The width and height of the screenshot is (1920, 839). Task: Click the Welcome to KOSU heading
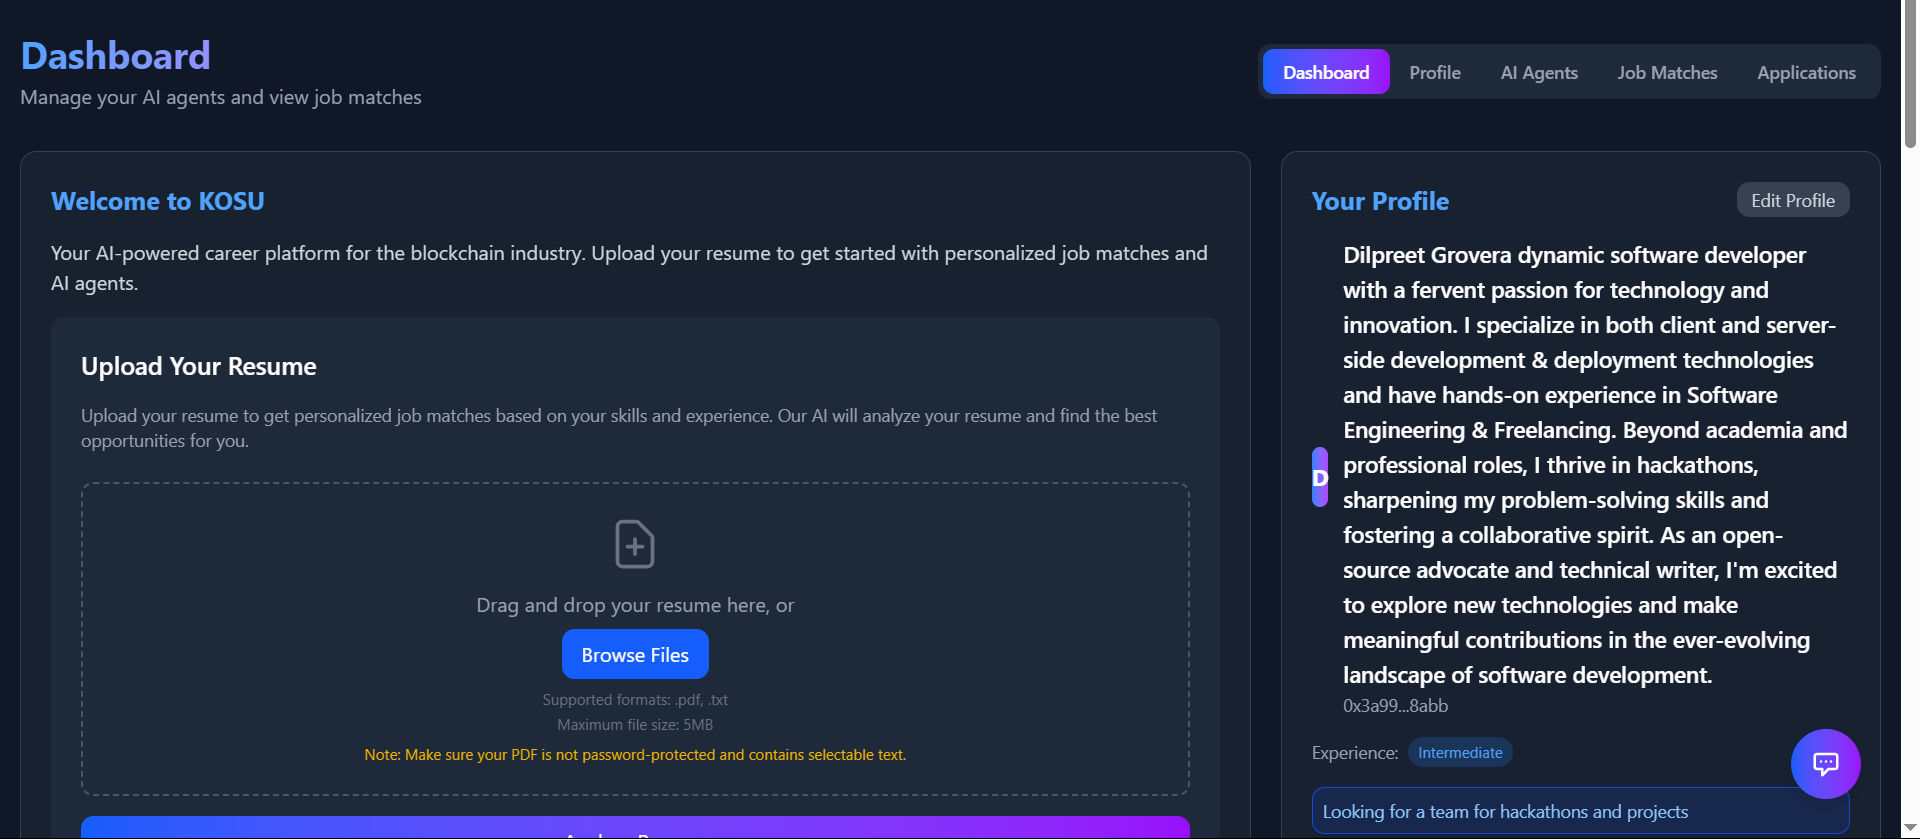pos(158,201)
